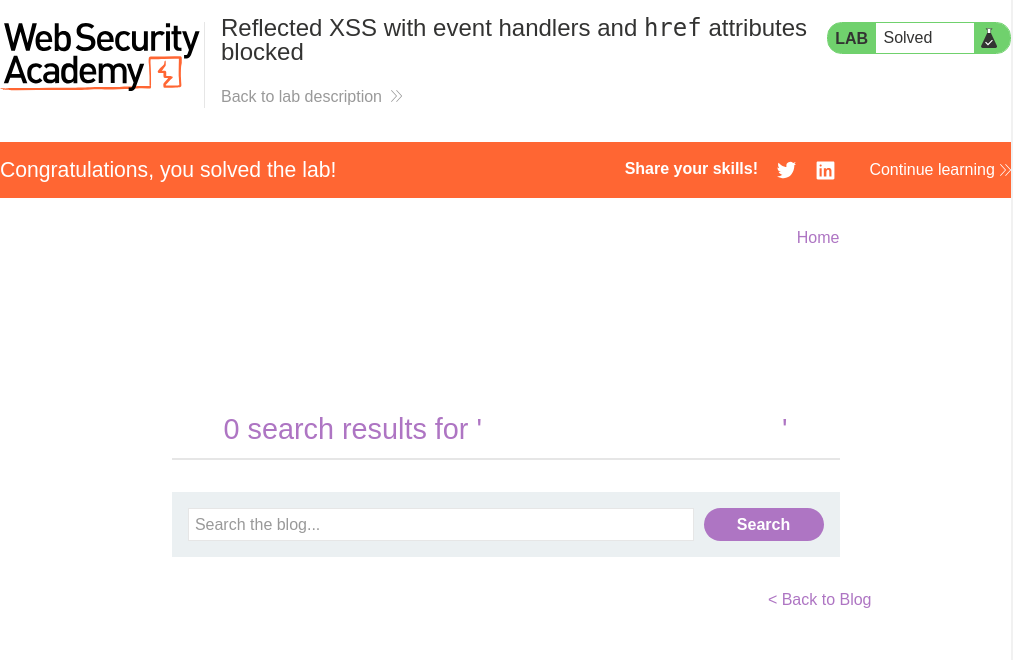Click the green LAB badge
The width and height of the screenshot is (1013, 660).
pyautogui.click(x=851, y=38)
